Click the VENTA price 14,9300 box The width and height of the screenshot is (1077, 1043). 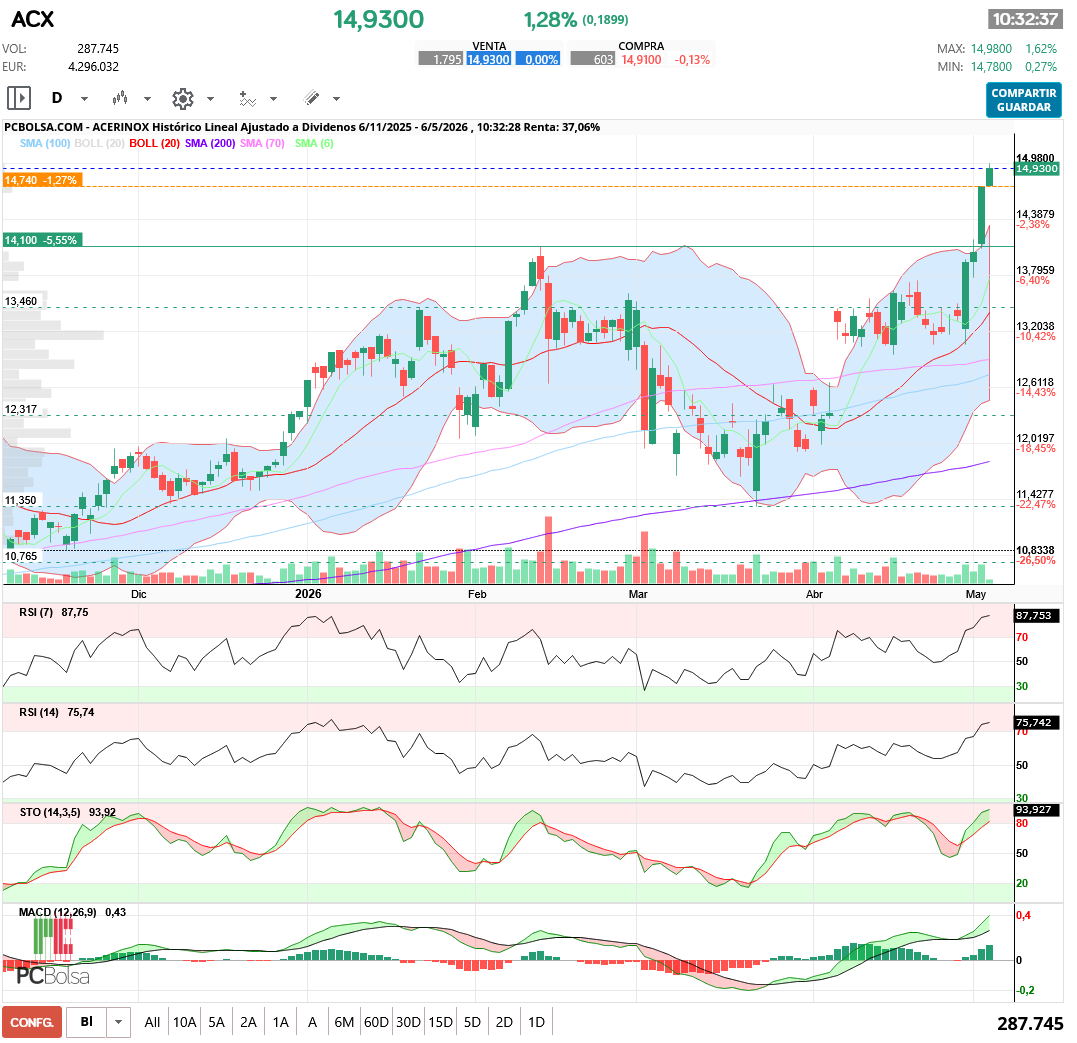click(488, 60)
